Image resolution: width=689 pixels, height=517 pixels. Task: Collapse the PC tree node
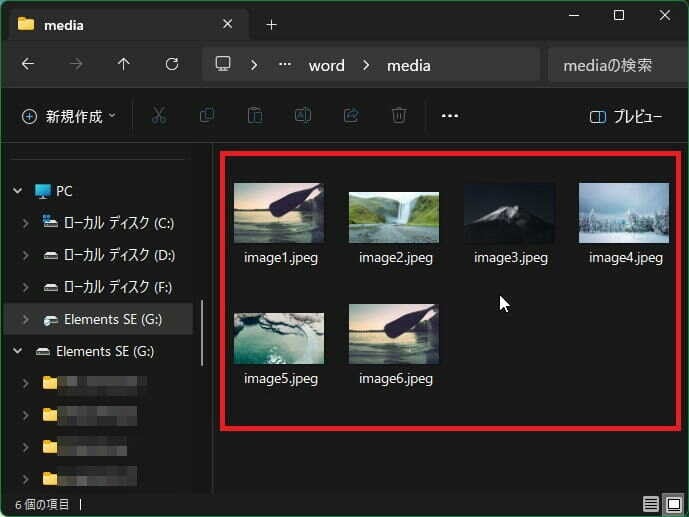18,191
